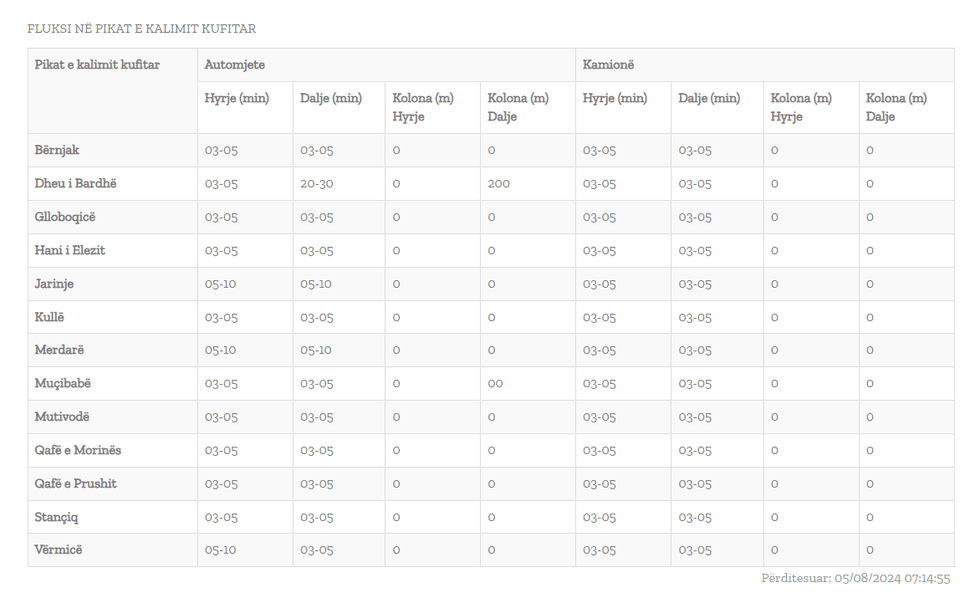Click the Jarinje border crossing name
Image resolution: width=980 pixels, height=609 pixels.
[54, 284]
